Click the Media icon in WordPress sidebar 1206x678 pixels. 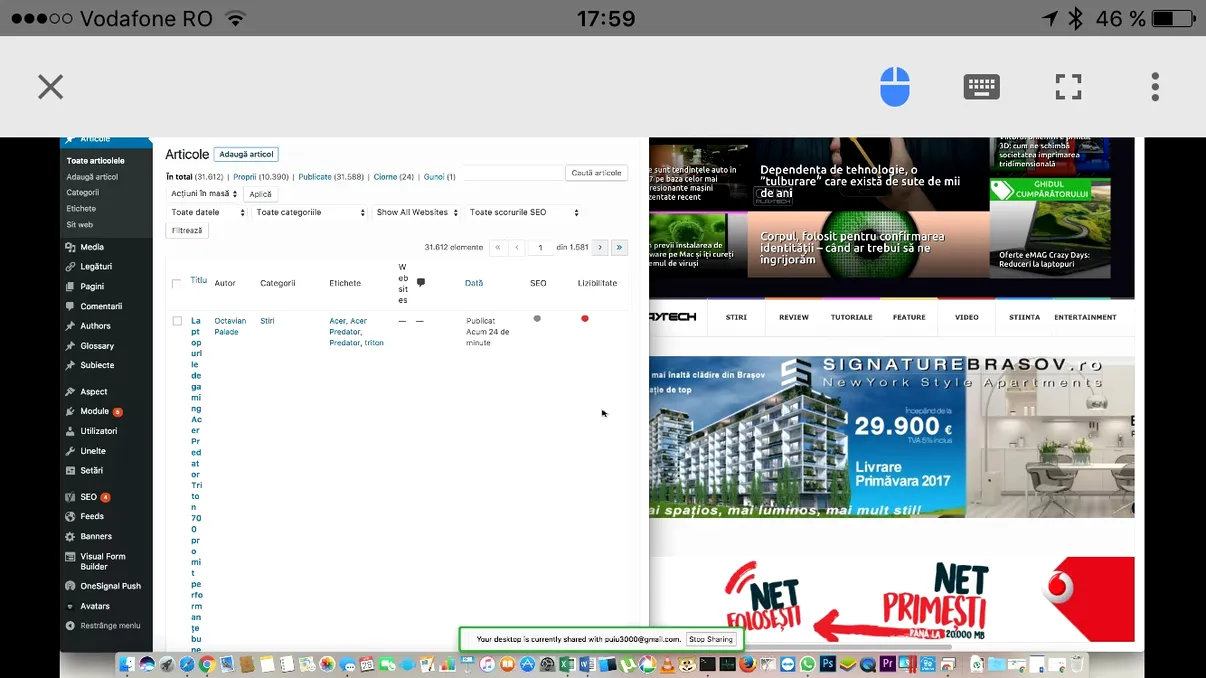(x=70, y=247)
